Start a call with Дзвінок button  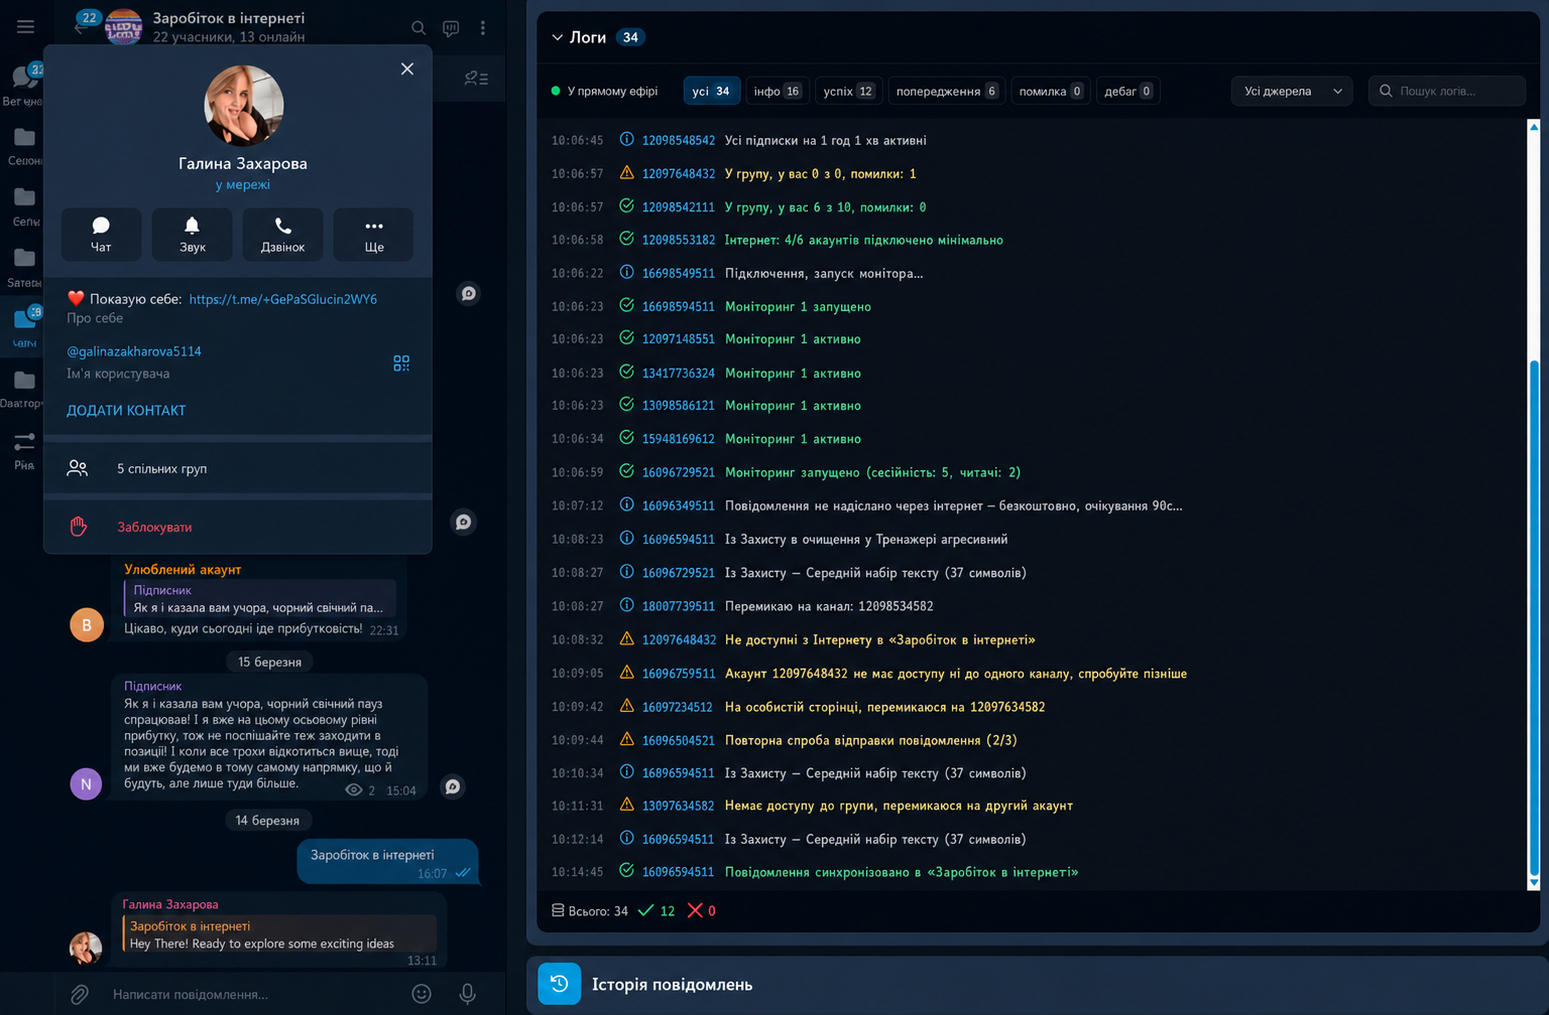(283, 234)
